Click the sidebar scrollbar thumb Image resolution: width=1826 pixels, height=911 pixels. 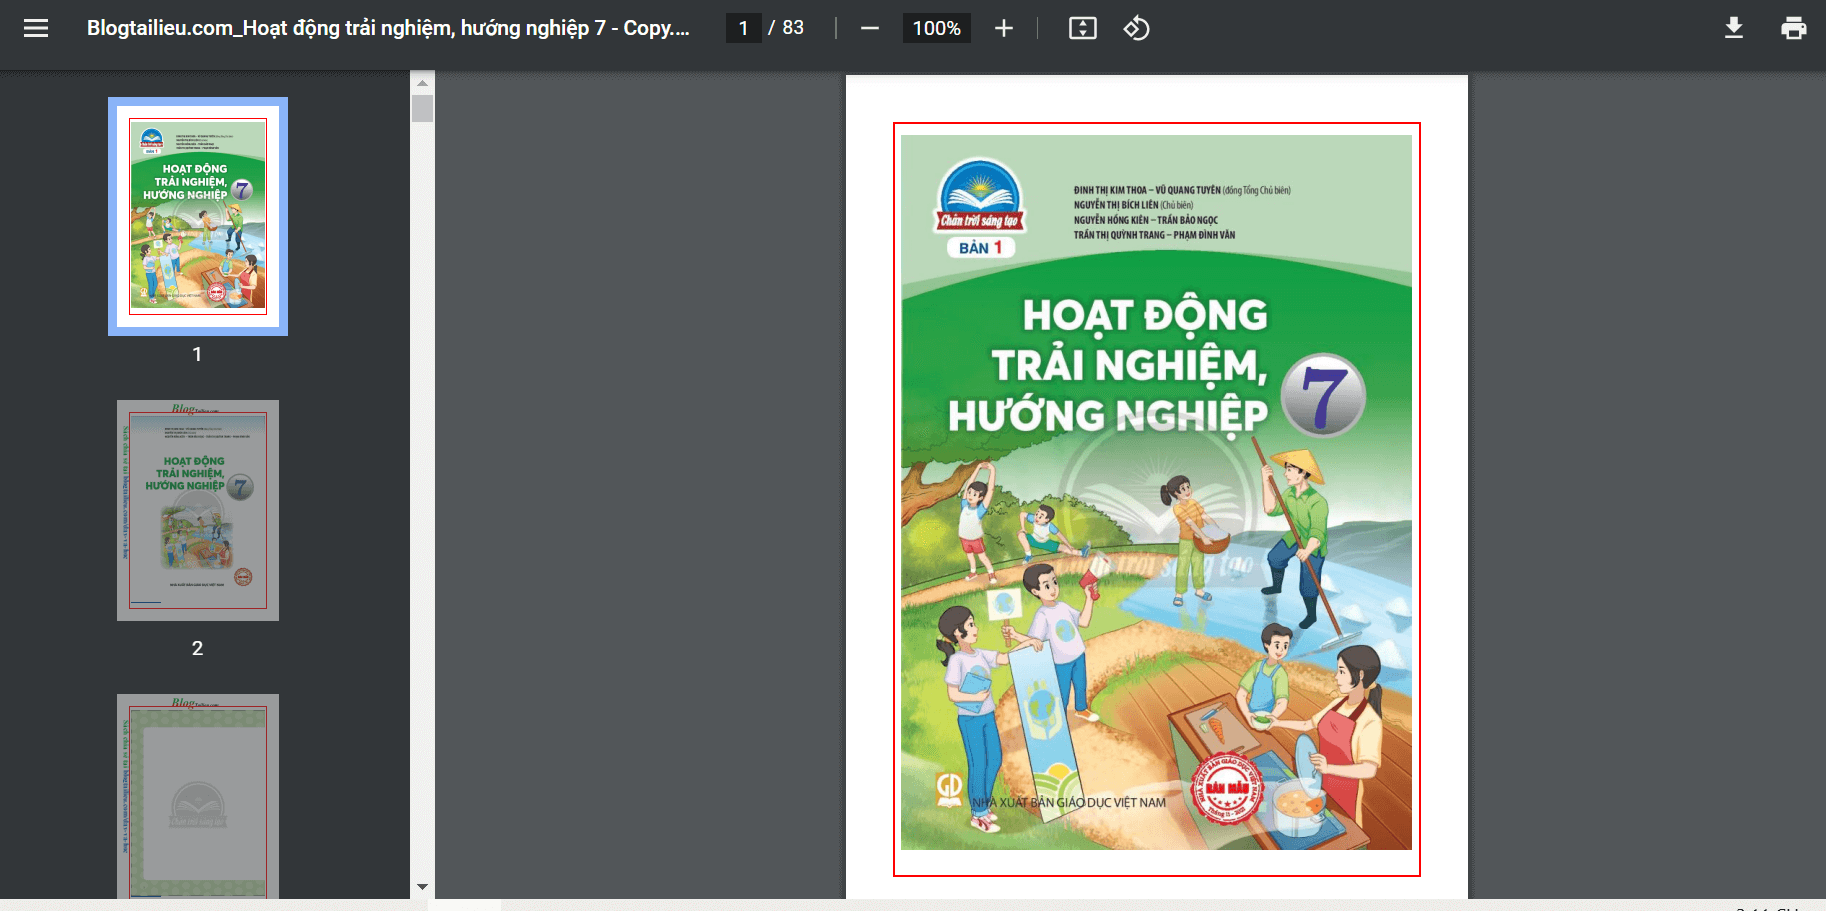click(422, 108)
